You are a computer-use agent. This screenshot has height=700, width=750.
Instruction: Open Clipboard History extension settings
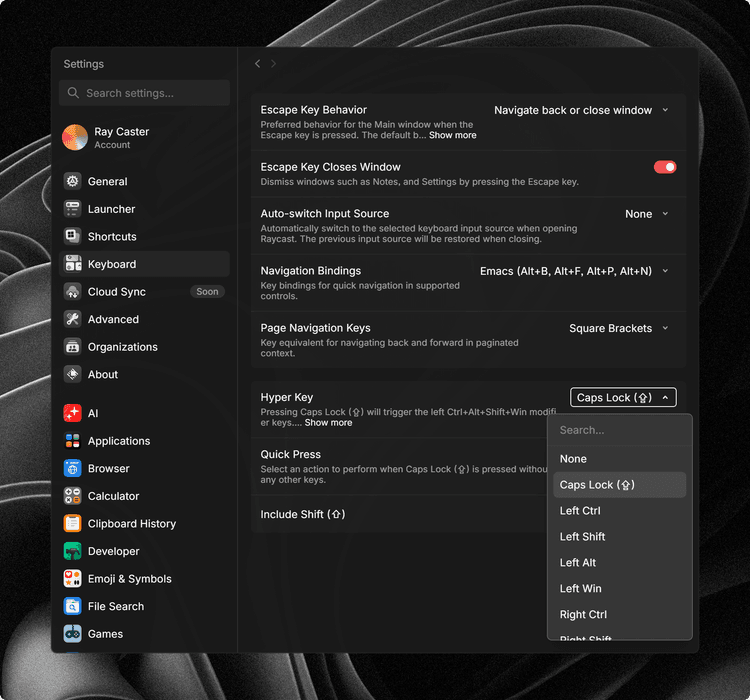point(144,523)
